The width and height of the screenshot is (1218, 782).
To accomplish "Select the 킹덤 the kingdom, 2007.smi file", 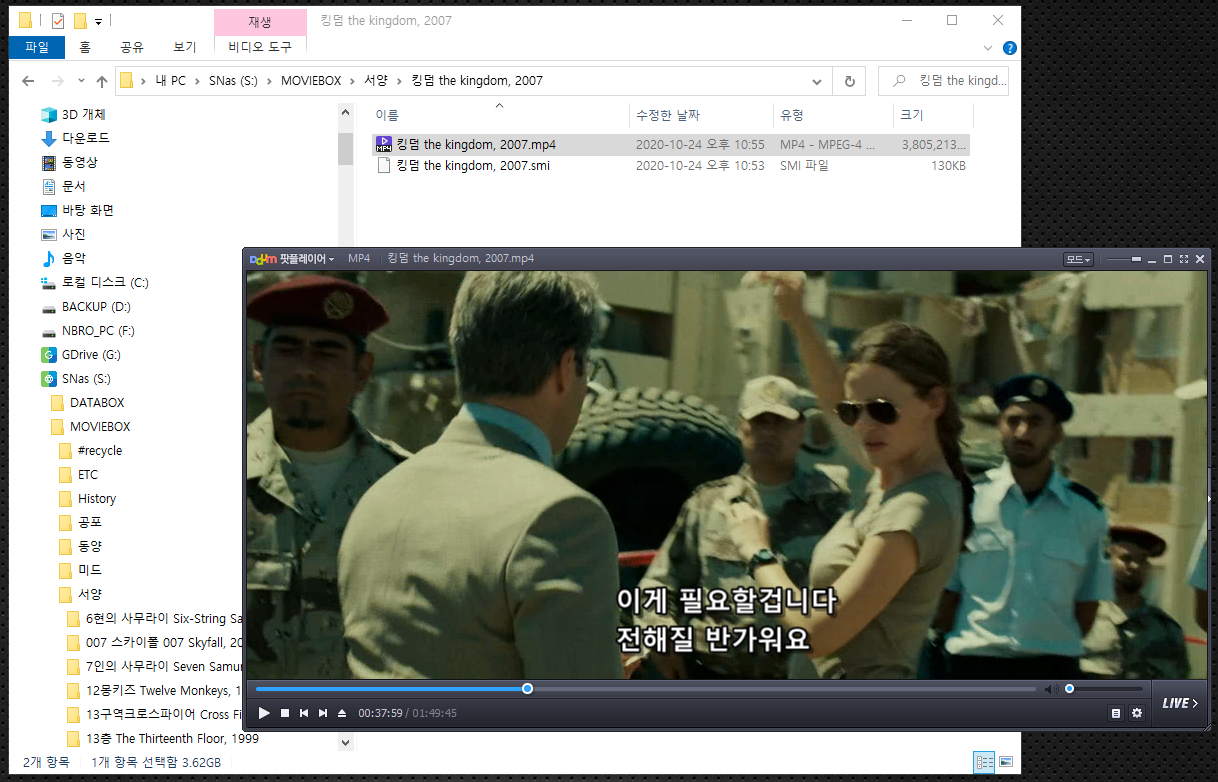I will [671, 166].
